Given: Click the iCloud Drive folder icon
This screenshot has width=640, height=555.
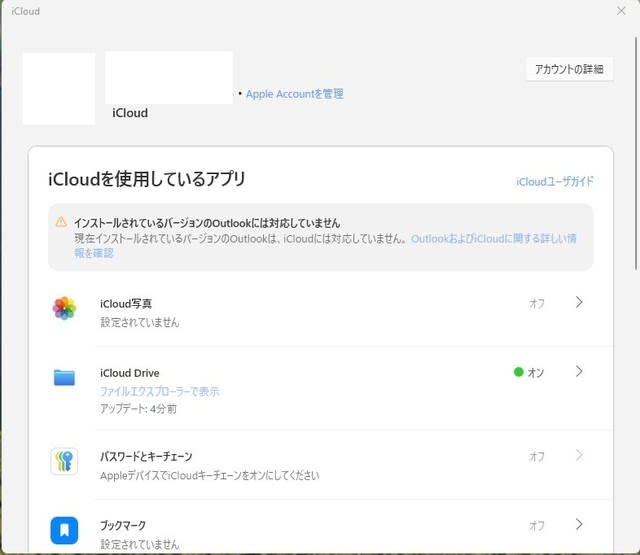Looking at the screenshot, I should pos(64,377).
